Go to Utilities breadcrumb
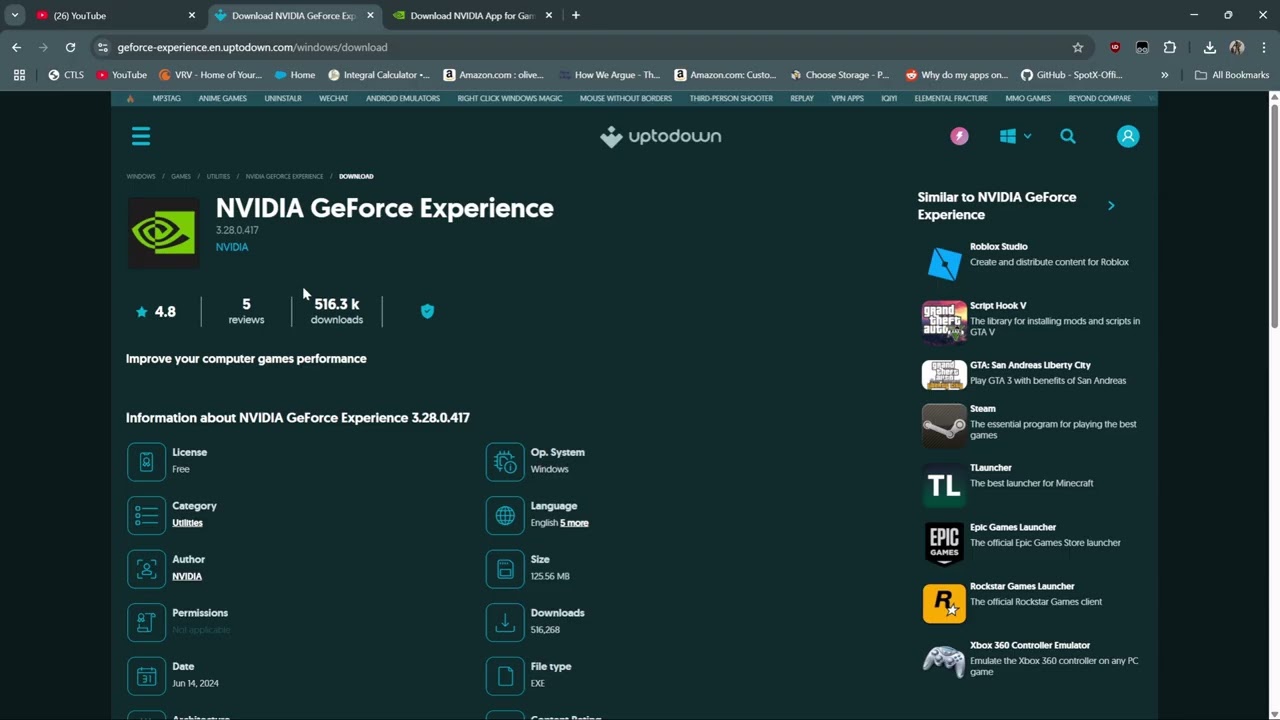This screenshot has height=720, width=1280. tap(218, 176)
